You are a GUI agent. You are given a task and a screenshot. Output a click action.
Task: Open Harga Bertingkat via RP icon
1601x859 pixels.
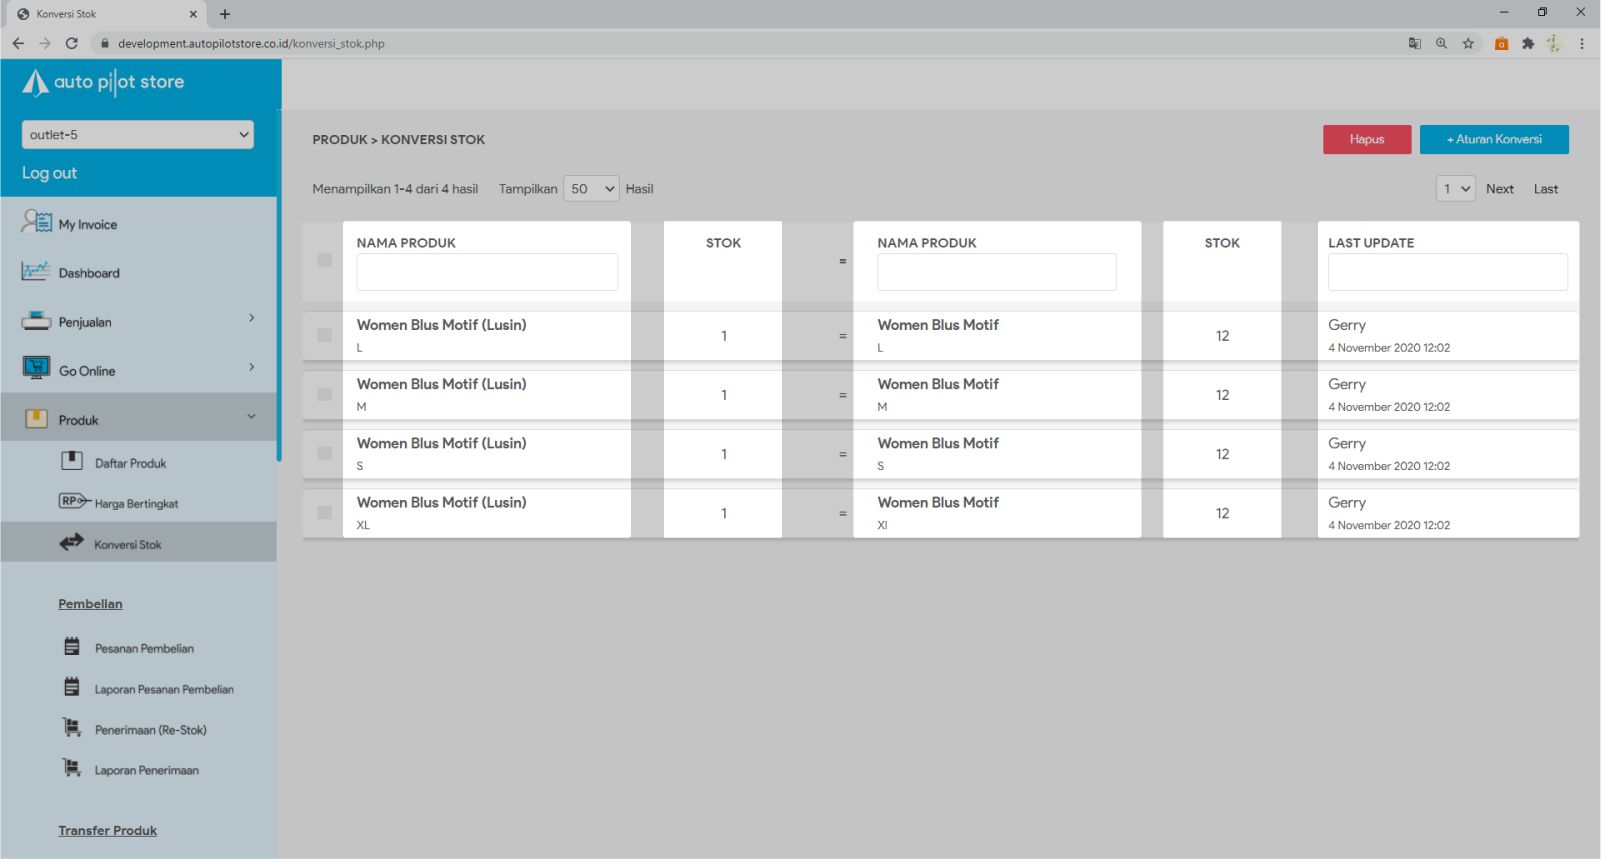point(73,501)
